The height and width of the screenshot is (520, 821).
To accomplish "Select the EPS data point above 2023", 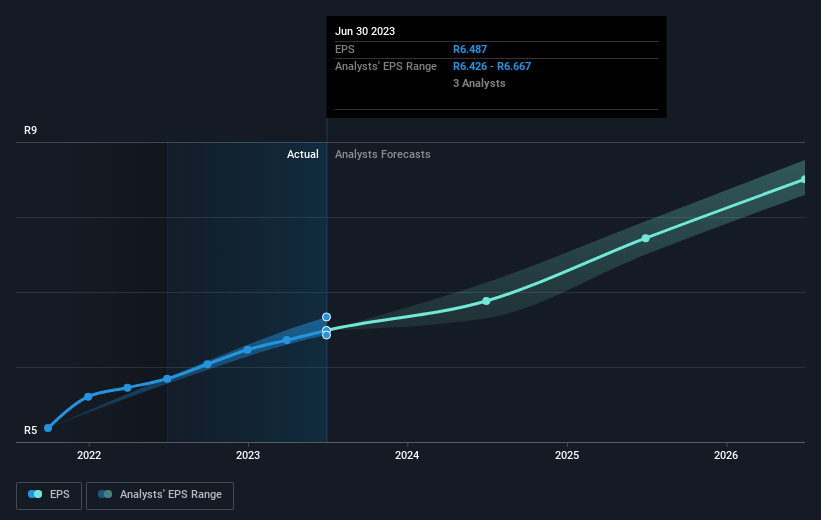I will coord(248,349).
